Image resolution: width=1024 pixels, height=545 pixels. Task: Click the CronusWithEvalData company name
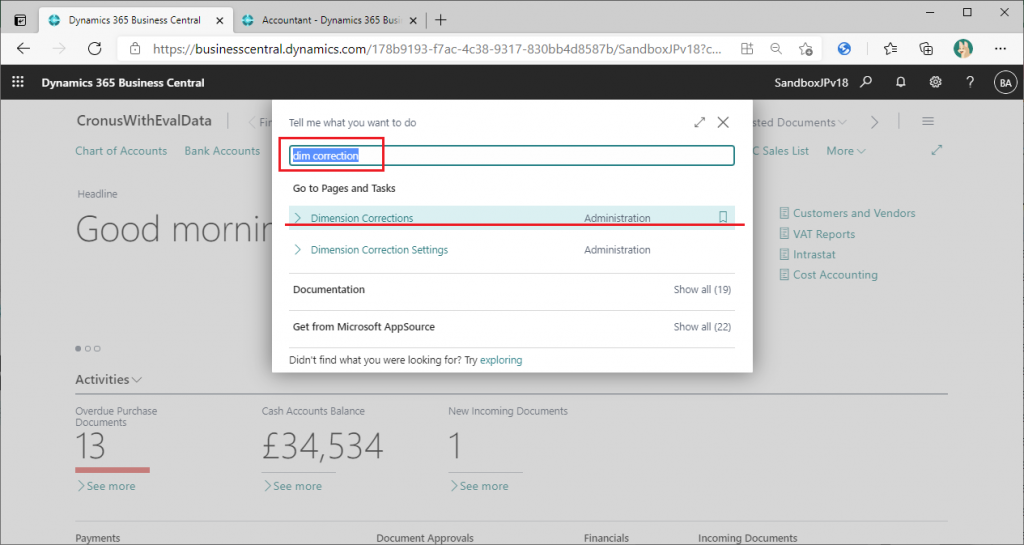tap(144, 121)
